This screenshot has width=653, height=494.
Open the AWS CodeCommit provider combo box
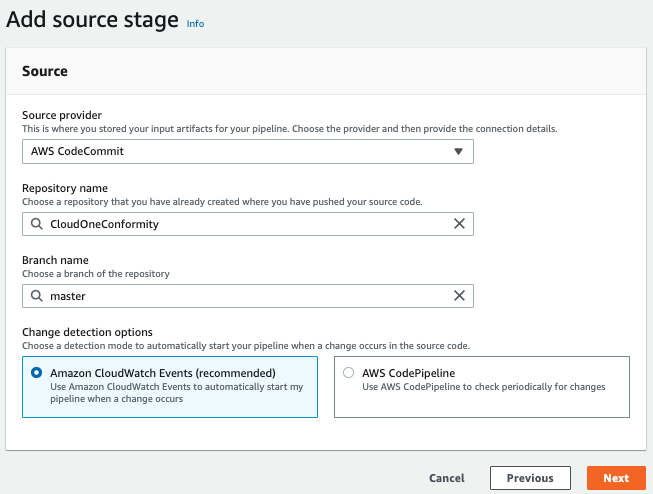[248, 151]
